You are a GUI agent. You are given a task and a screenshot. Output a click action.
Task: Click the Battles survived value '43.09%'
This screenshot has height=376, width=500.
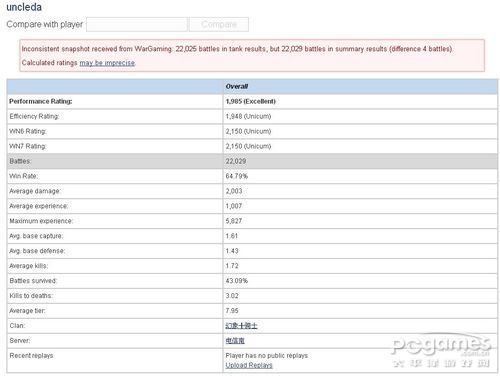pos(237,281)
